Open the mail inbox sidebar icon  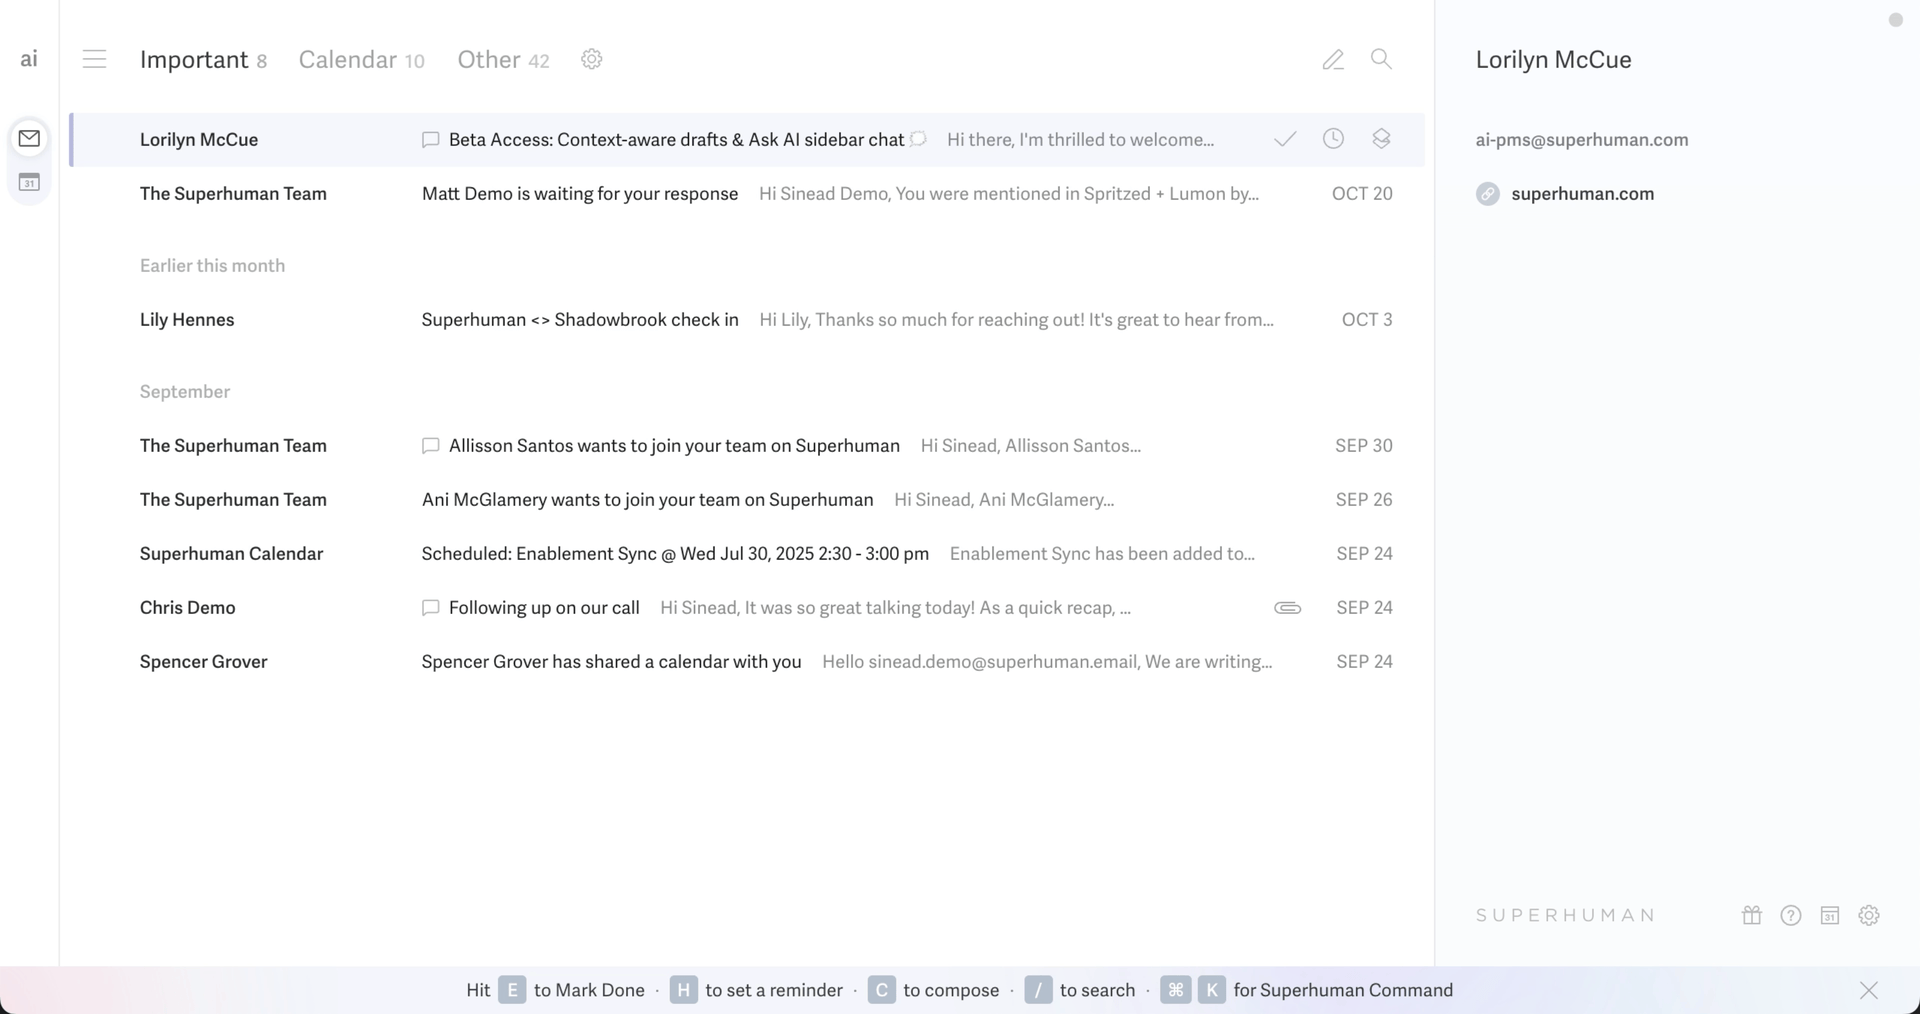[x=29, y=139]
